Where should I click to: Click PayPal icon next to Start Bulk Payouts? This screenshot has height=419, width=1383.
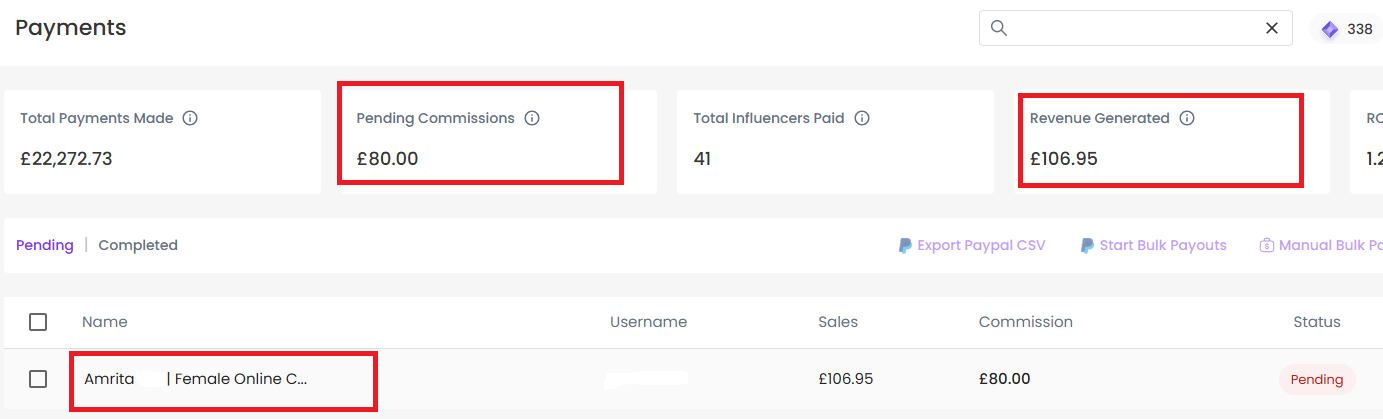tap(1087, 245)
